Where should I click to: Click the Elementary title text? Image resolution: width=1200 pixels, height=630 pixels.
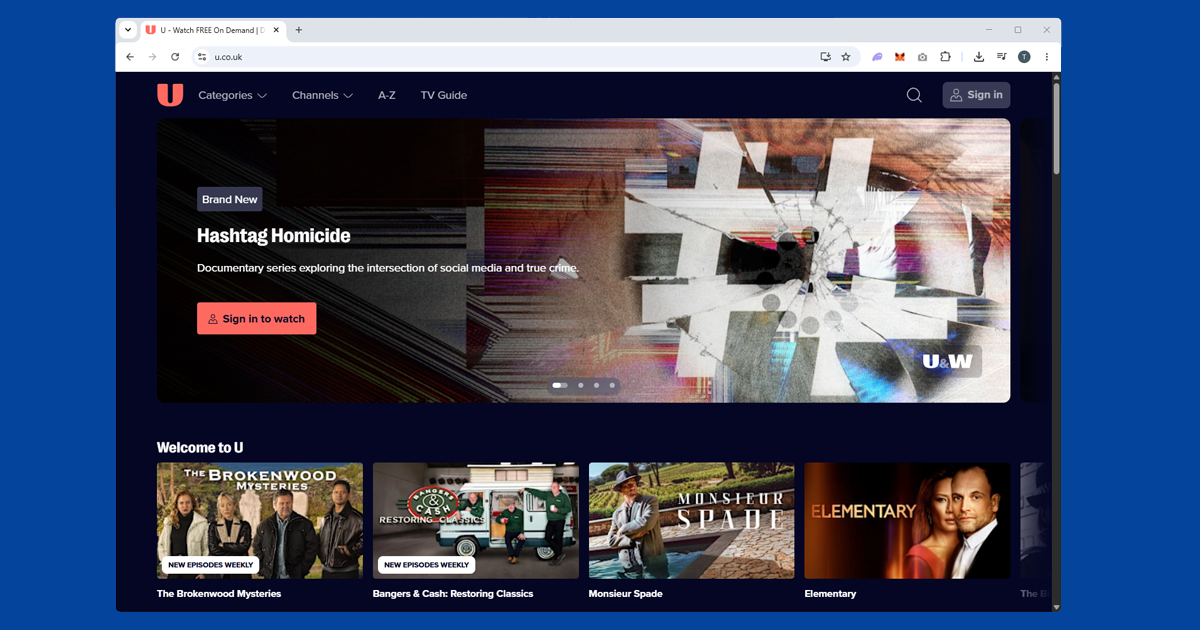(x=831, y=594)
